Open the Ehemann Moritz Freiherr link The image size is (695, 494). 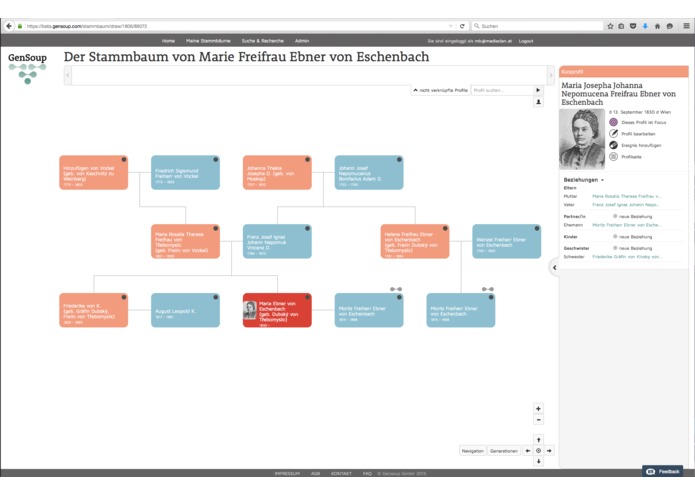[626, 225]
